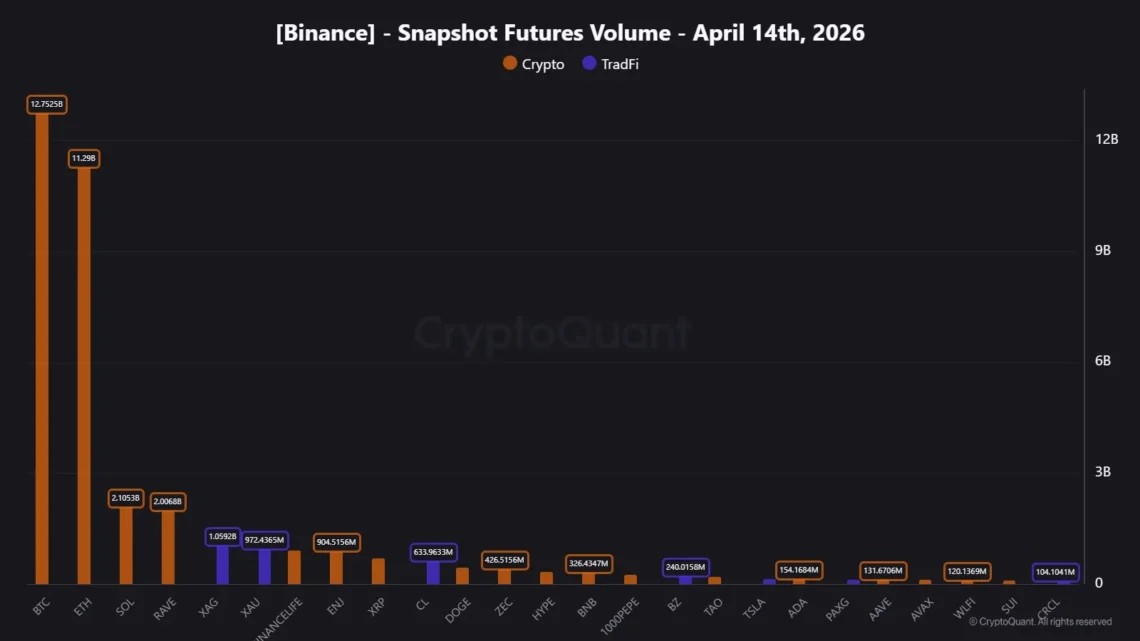The height and width of the screenshot is (641, 1140).
Task: Click the 104.1041M CRCL label
Action: pos(1055,572)
